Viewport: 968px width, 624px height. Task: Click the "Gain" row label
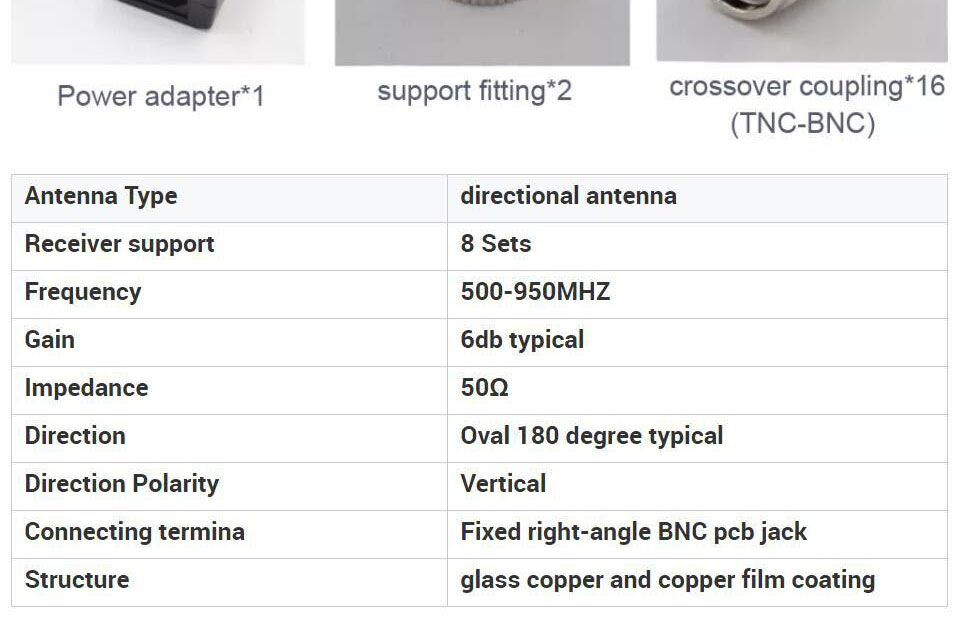[50, 340]
